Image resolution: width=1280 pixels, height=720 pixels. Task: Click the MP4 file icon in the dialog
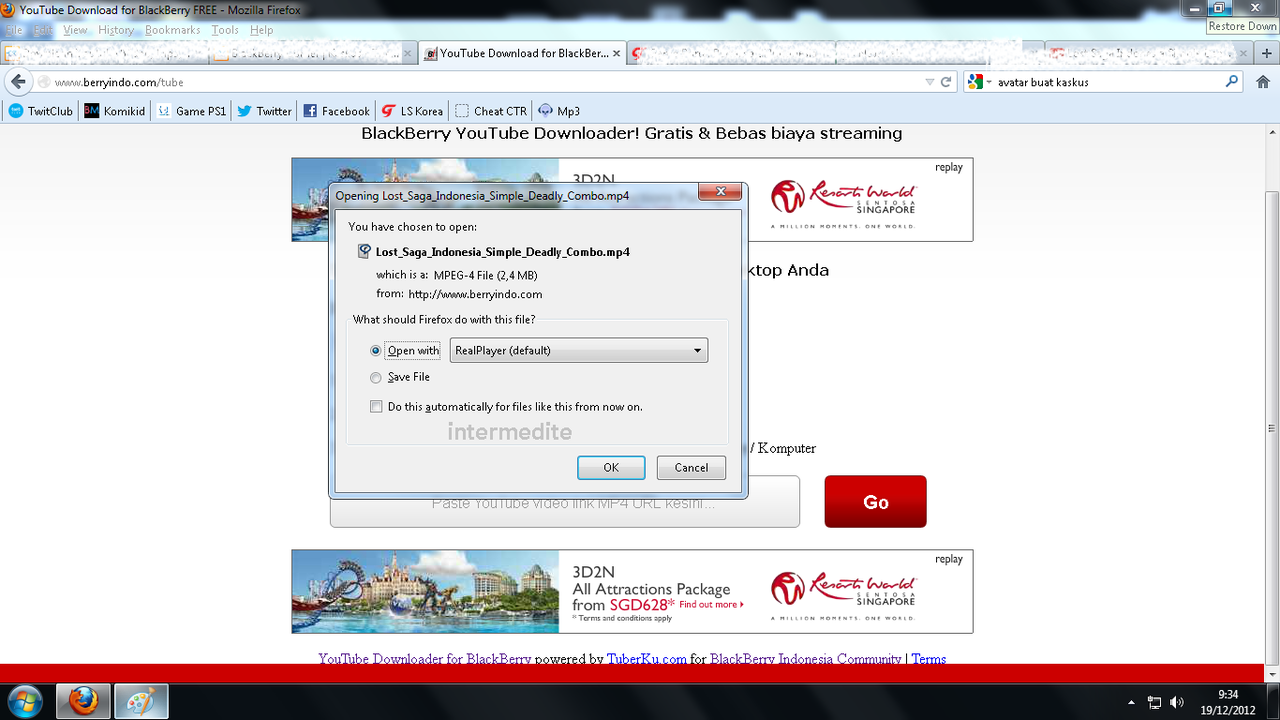point(365,252)
